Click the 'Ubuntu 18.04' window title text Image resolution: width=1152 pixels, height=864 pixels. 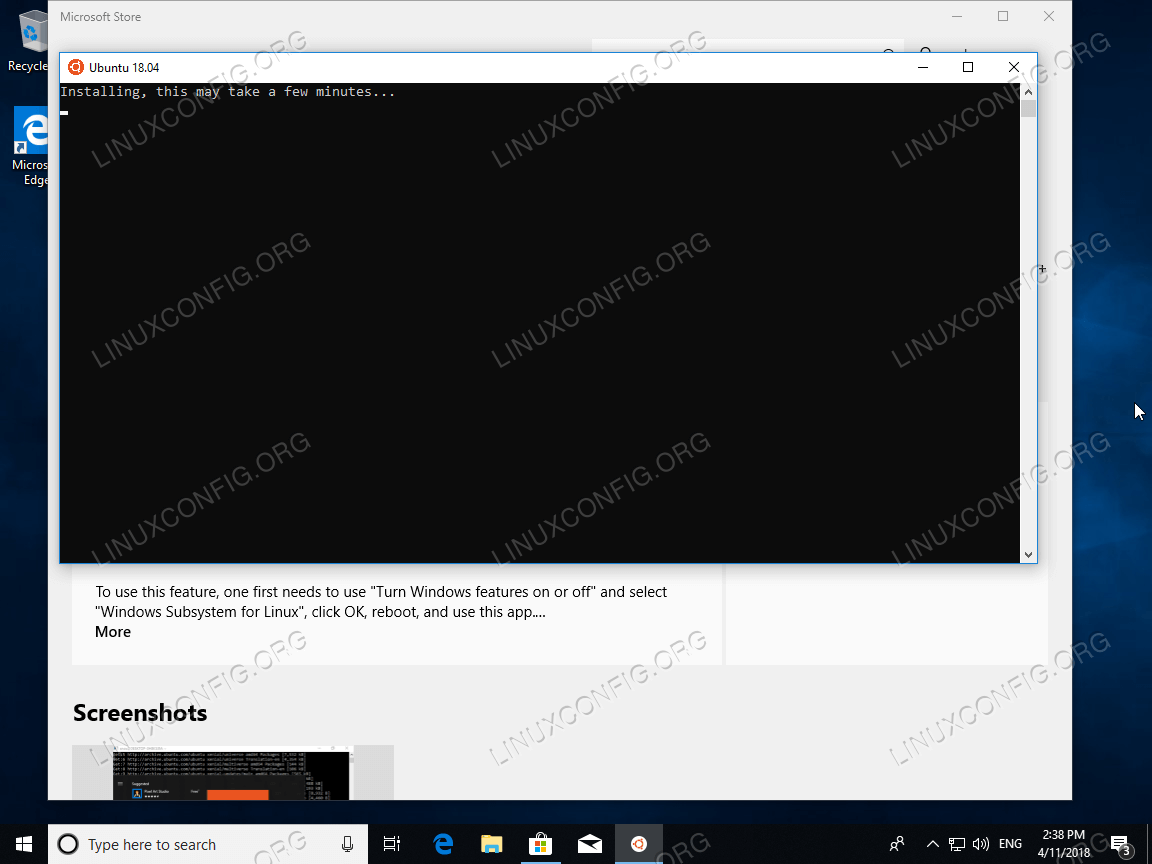[124, 68]
